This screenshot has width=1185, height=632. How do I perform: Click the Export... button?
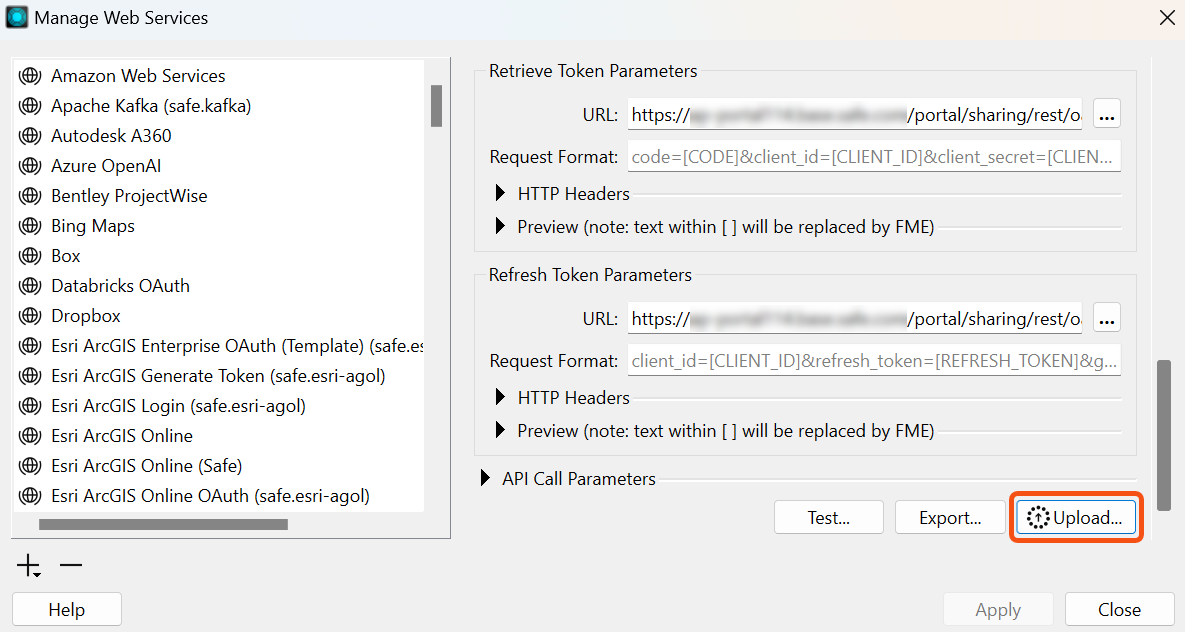950,518
